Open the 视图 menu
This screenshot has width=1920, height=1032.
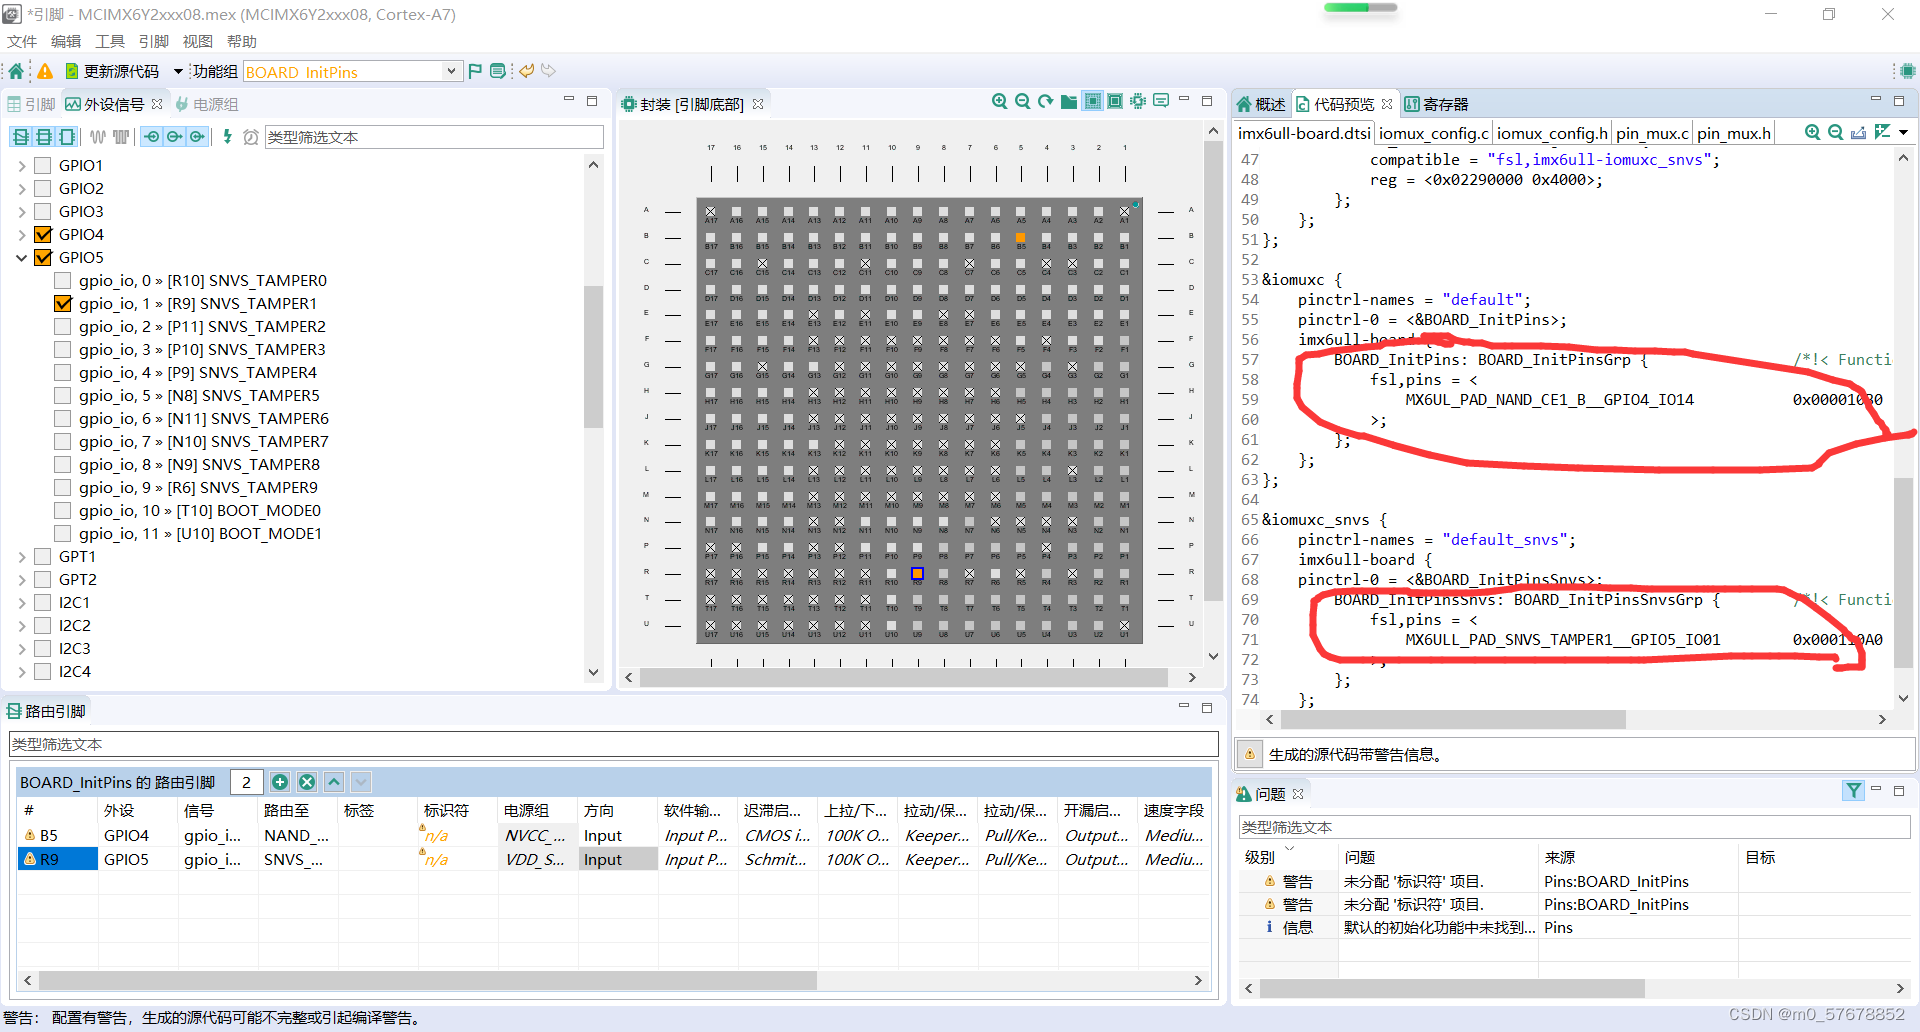[197, 41]
